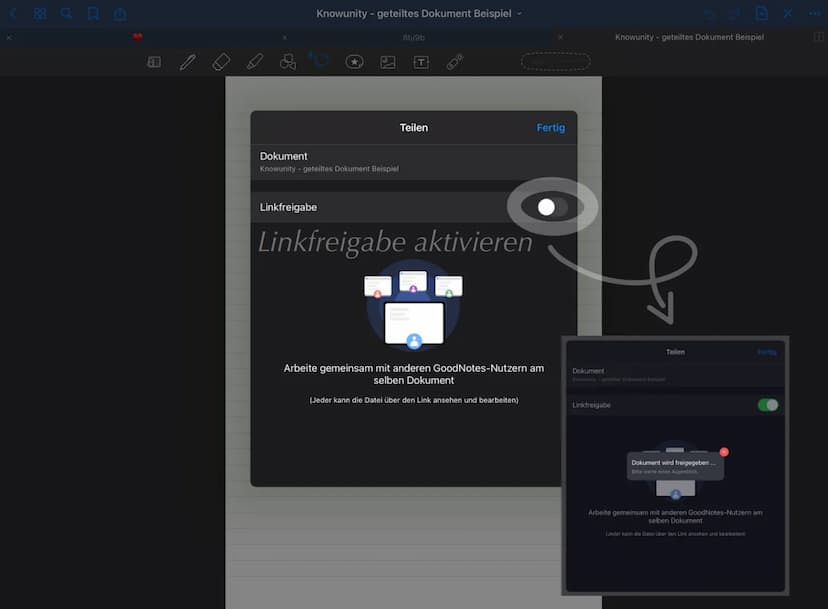Expand the document title dropdown arrow
828x609 pixels.
click(x=519, y=14)
